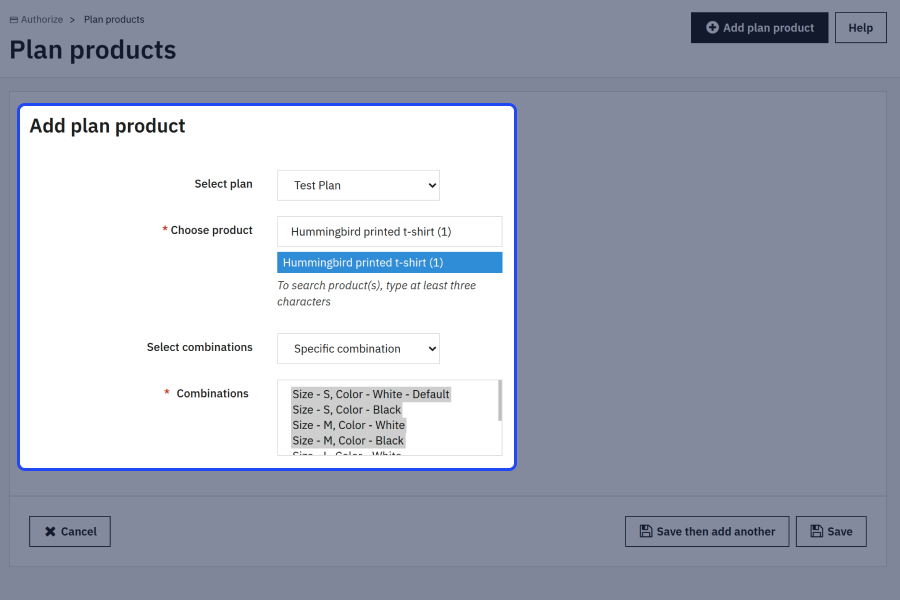Select the partially visible Size L combination
Screen dimensions: 900x600
(347, 453)
